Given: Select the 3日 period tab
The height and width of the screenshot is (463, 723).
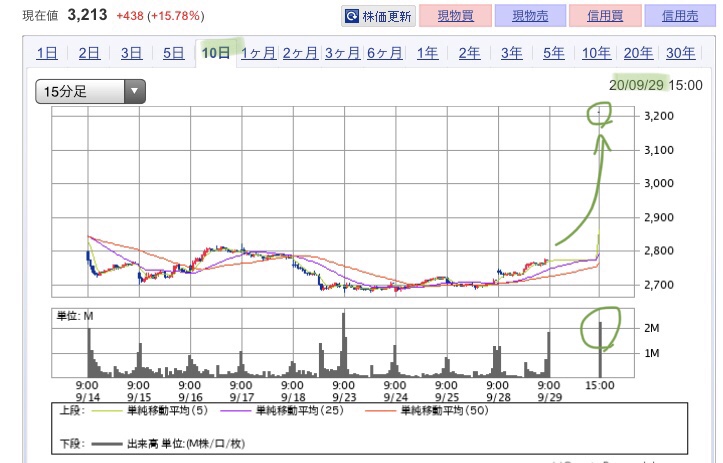Looking at the screenshot, I should (131, 54).
